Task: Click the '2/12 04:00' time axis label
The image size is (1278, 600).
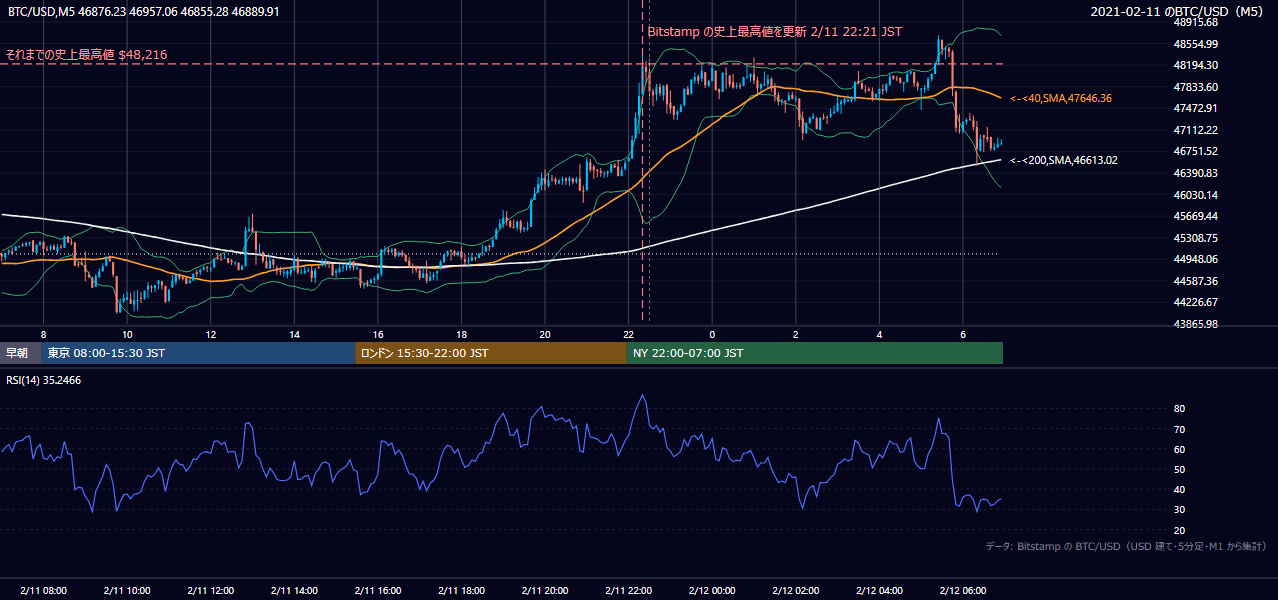Action: [x=879, y=590]
